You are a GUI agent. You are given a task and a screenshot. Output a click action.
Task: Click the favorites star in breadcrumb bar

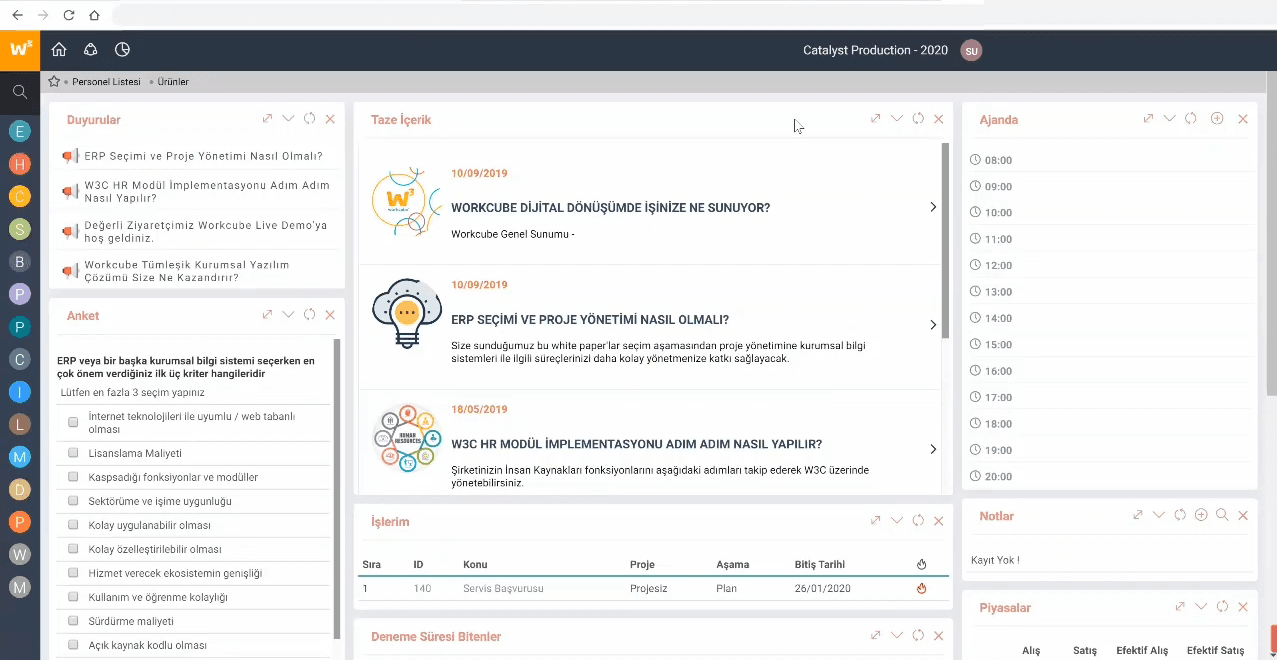(55, 81)
